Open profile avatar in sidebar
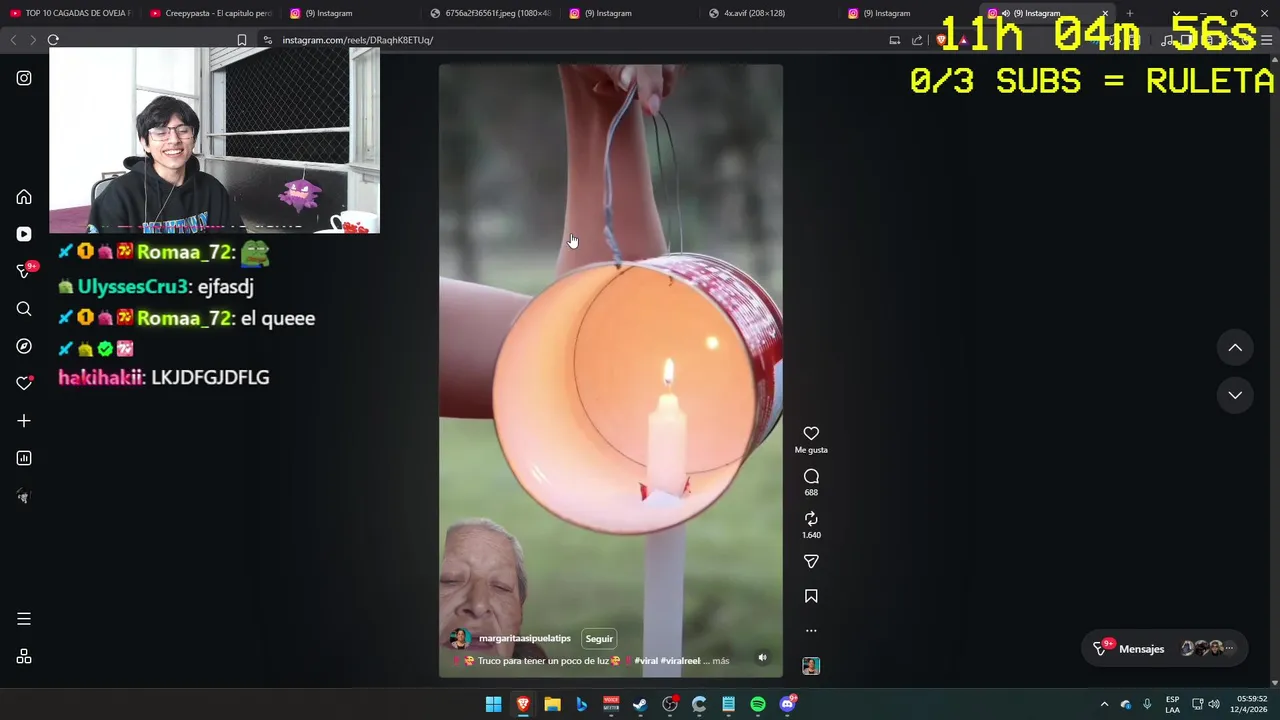This screenshot has width=1280, height=720. [24, 496]
